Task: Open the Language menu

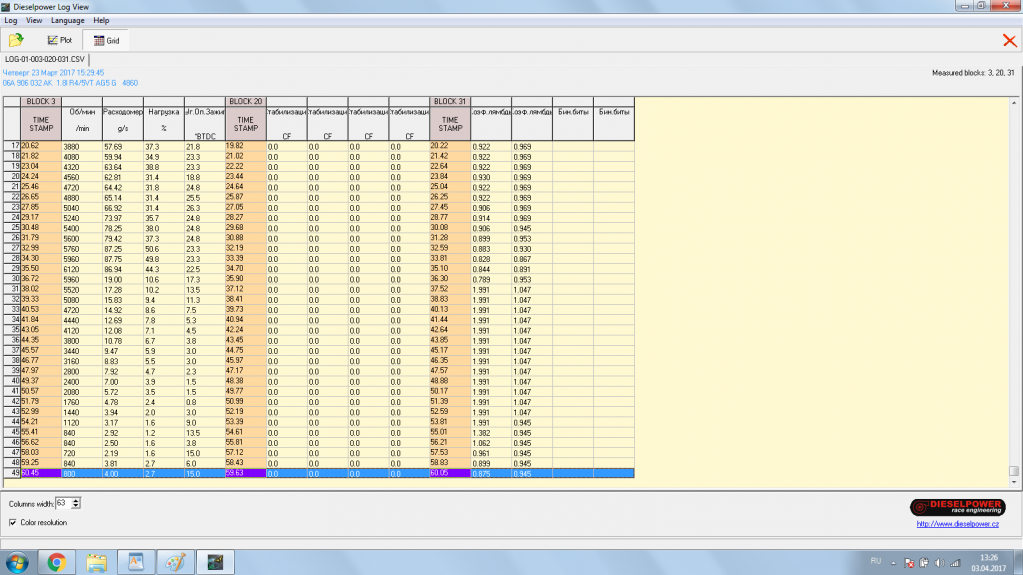Action: (x=68, y=20)
